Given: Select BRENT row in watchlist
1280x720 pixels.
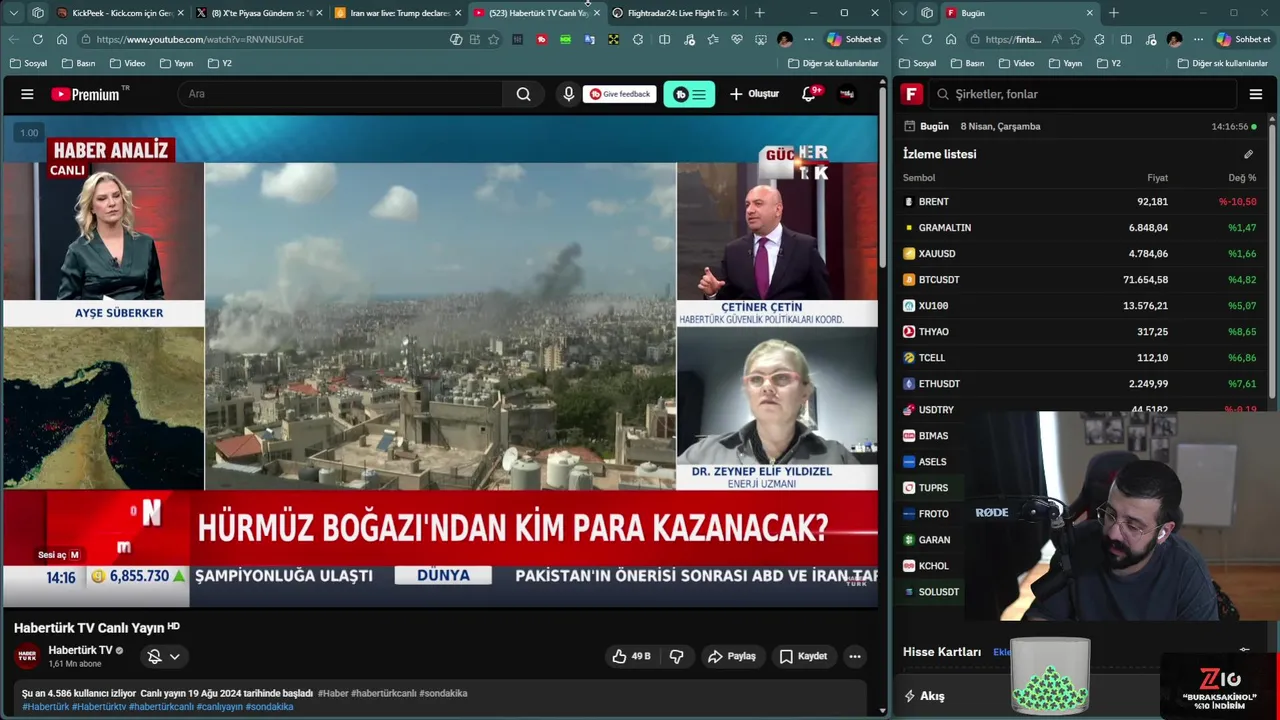Looking at the screenshot, I should (x=1079, y=201).
